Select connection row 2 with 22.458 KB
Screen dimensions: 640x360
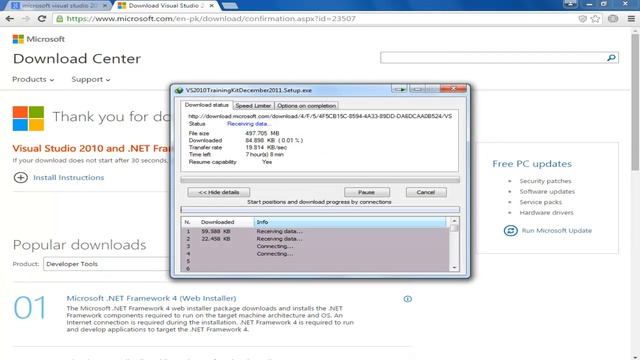pyautogui.click(x=315, y=239)
